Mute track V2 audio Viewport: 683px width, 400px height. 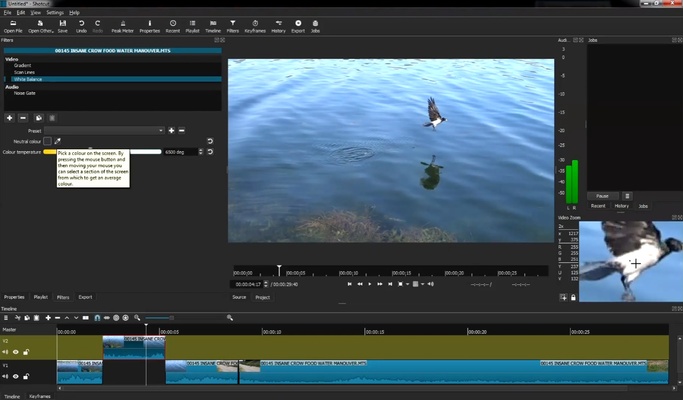pyautogui.click(x=5, y=352)
